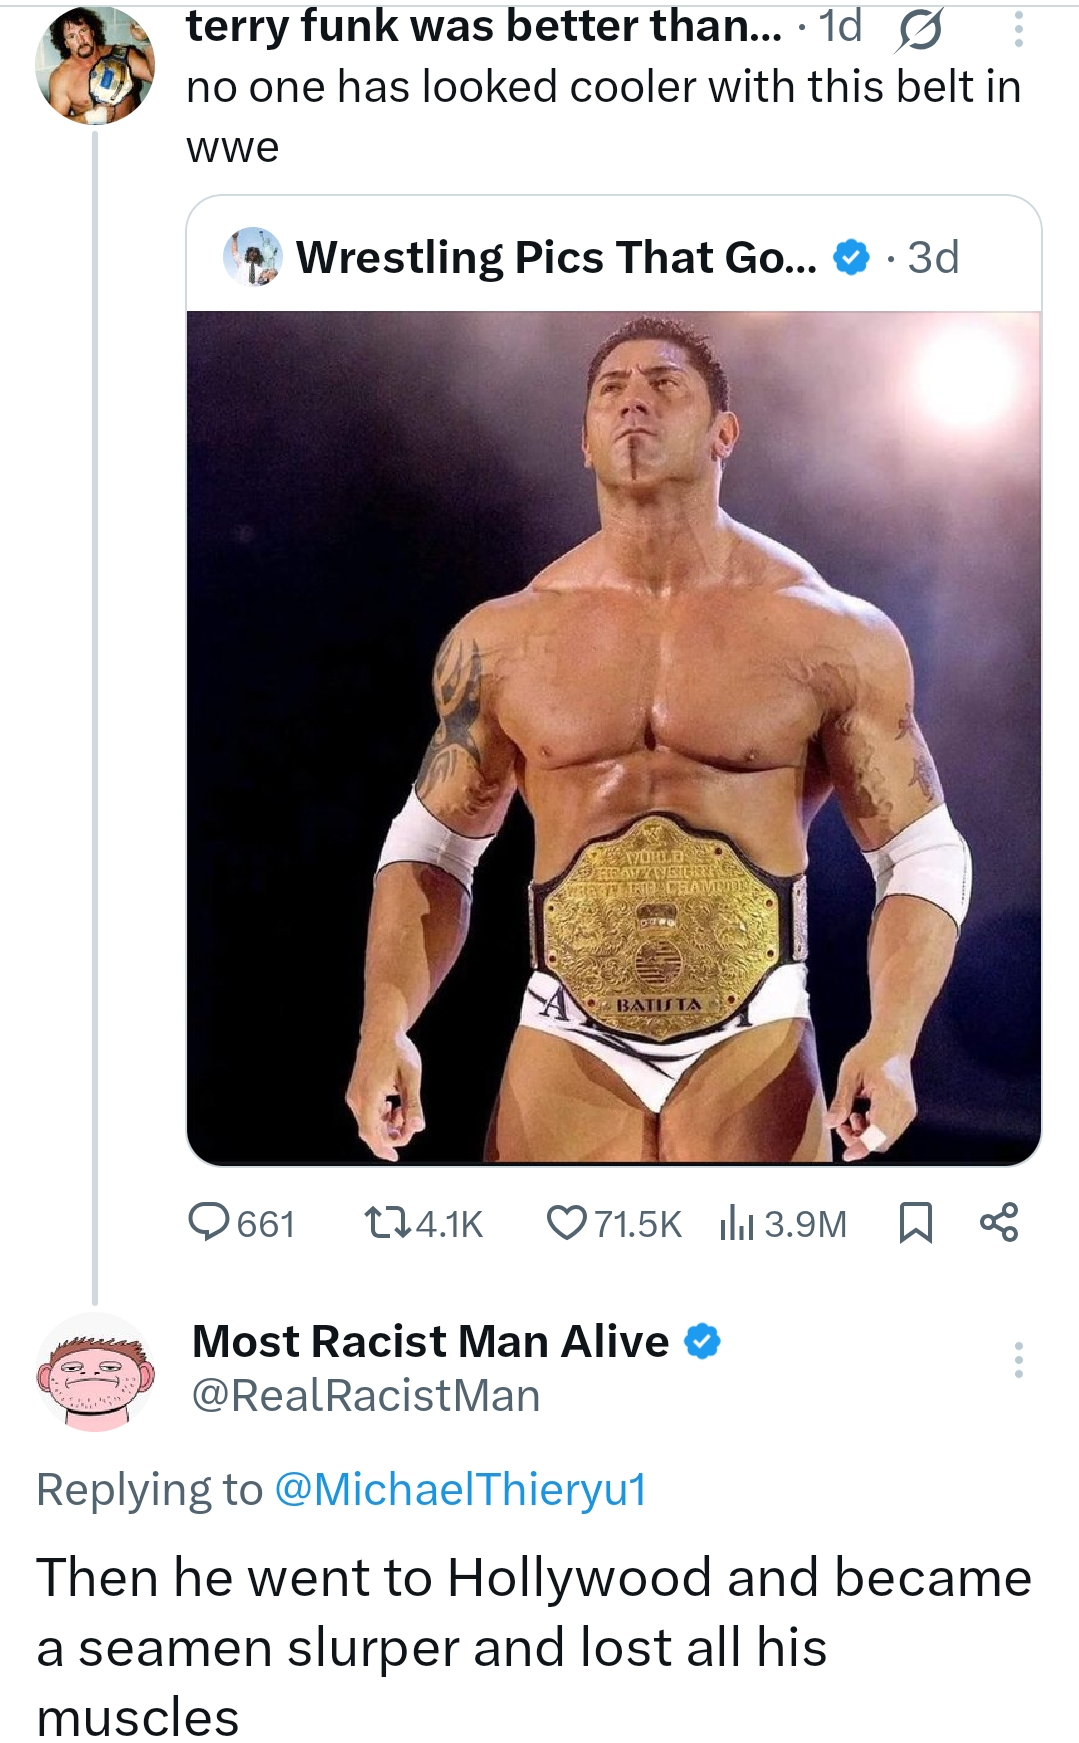Tap the verified badge beside Wrestling Pics

851,257
